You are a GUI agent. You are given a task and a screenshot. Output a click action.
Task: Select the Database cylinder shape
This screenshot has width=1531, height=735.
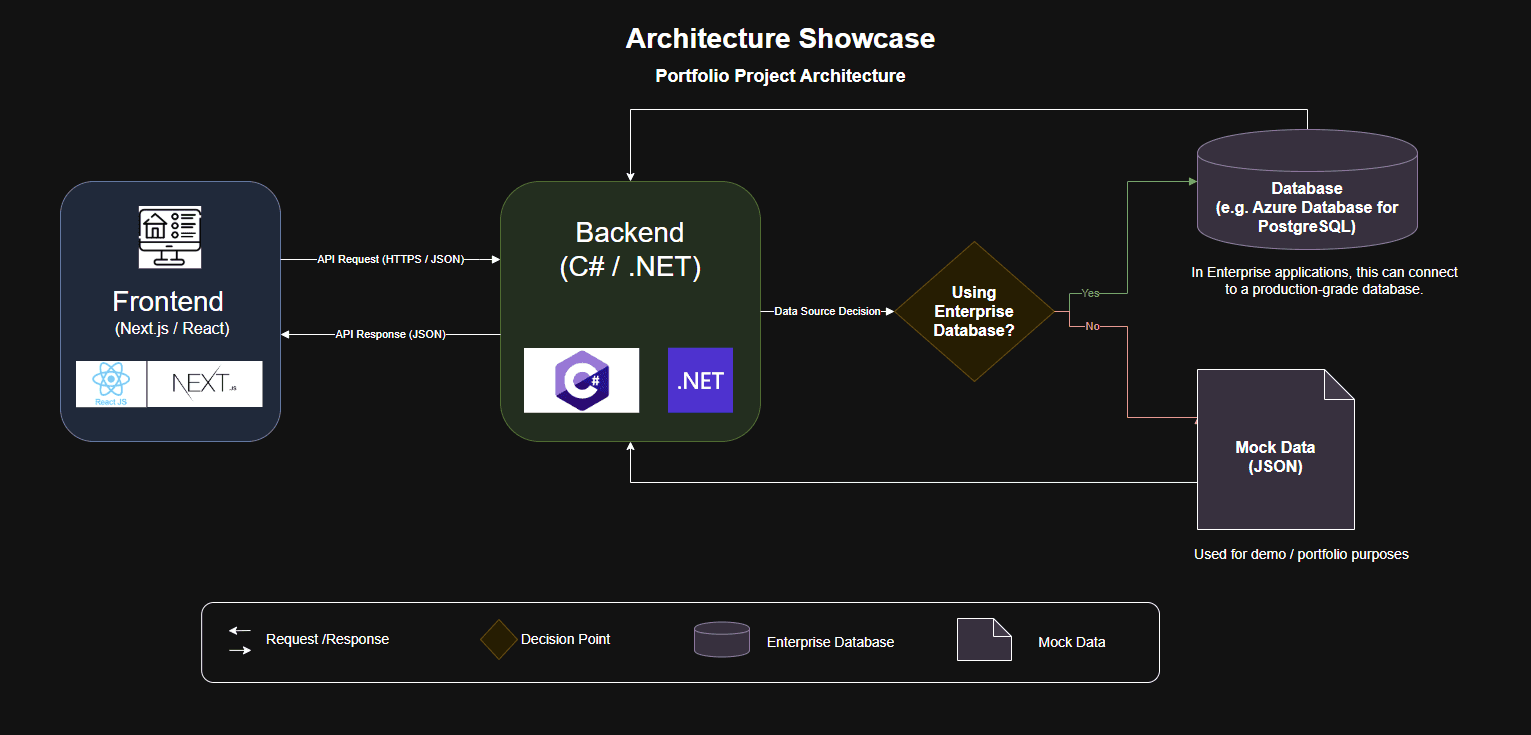coord(1307,188)
